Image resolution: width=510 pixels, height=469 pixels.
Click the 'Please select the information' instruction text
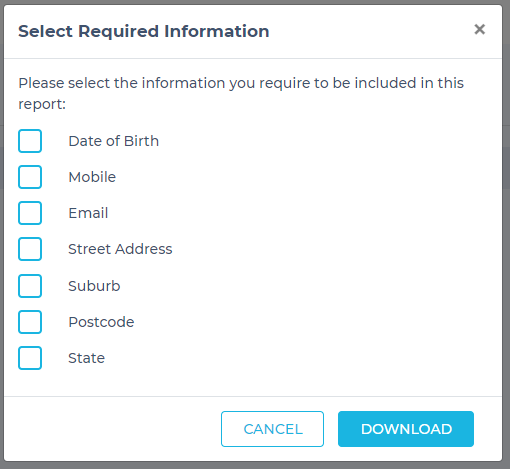pyautogui.click(x=241, y=93)
